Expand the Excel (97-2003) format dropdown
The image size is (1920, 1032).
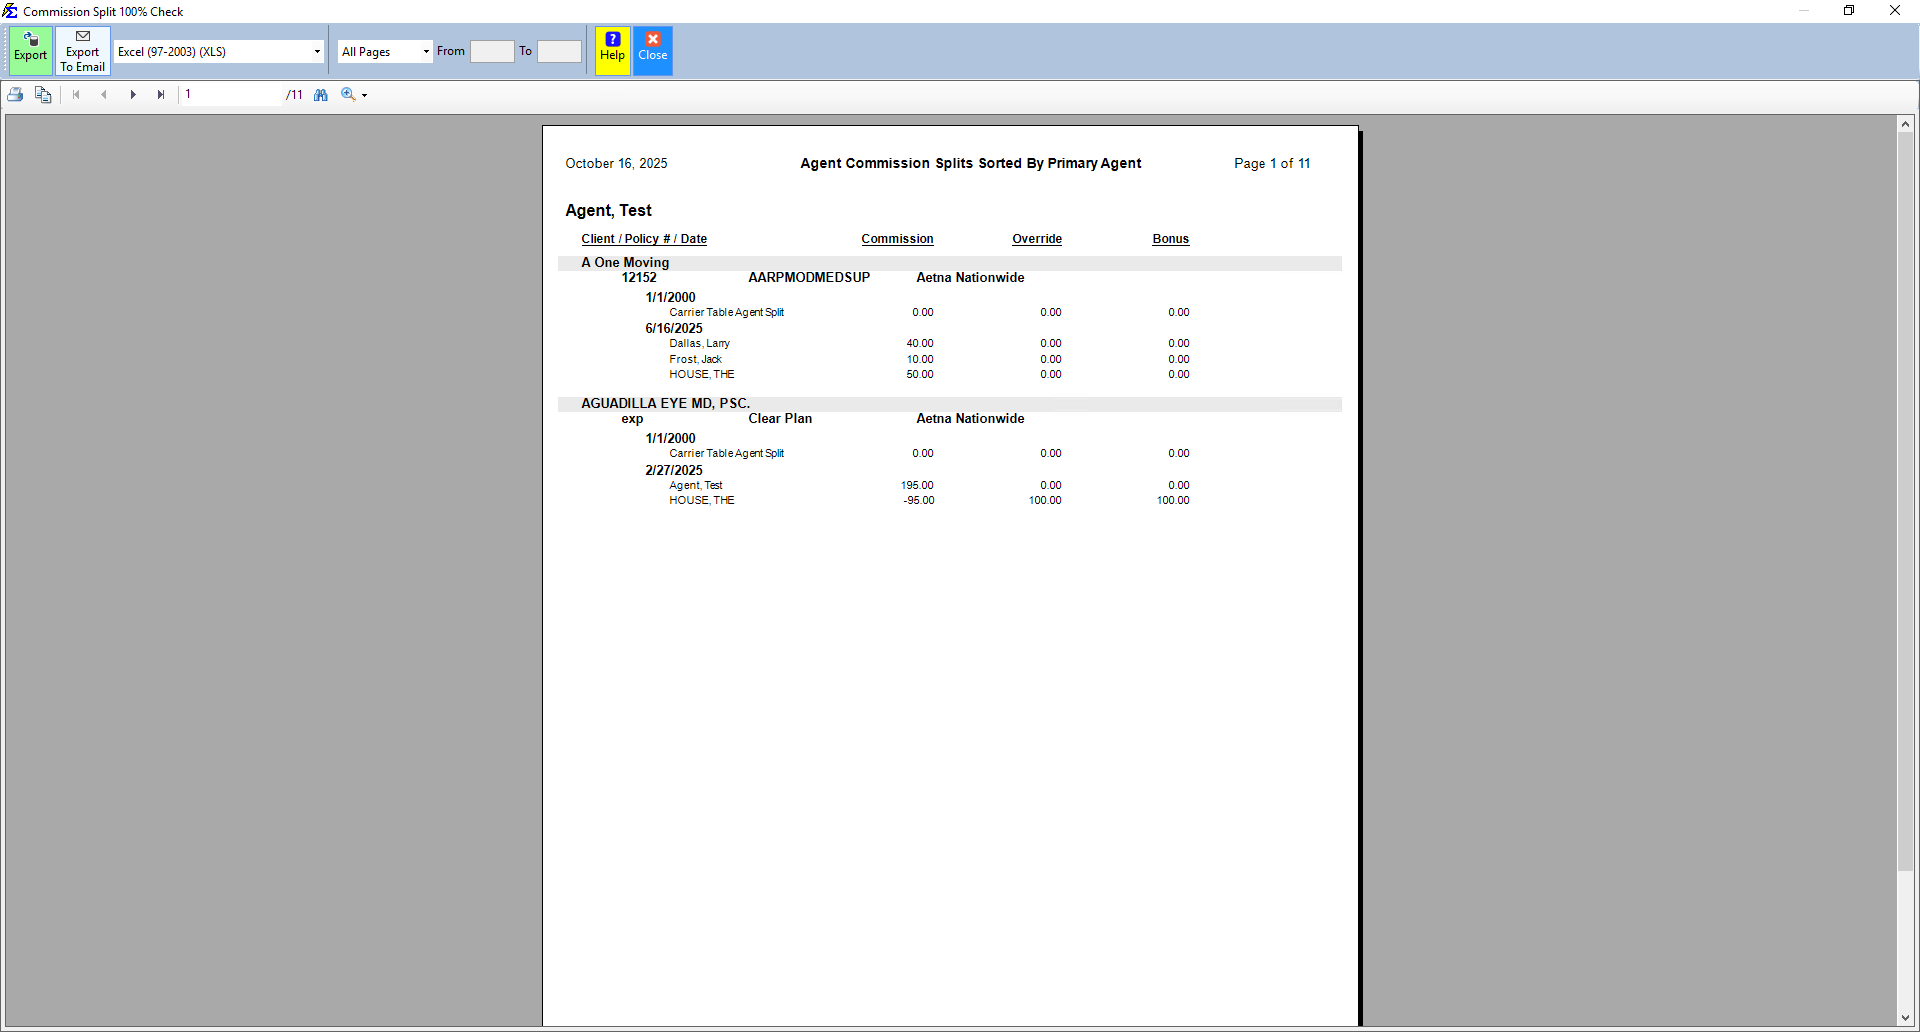pos(317,52)
